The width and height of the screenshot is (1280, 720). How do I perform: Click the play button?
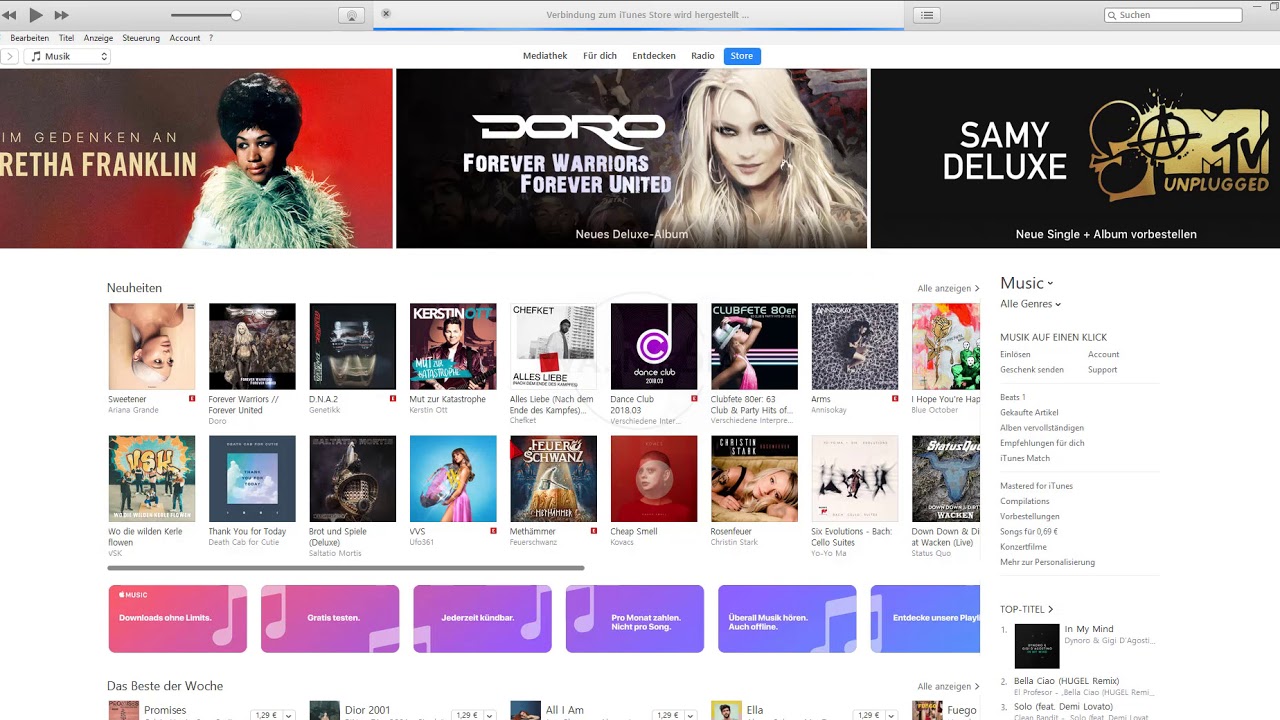point(36,15)
